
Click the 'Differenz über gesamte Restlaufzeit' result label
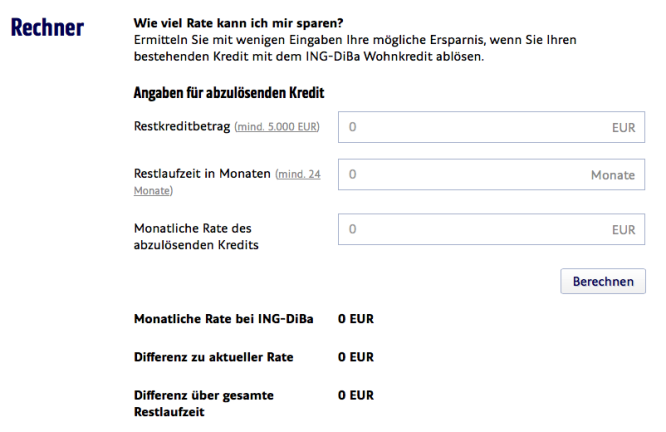[x=204, y=404]
